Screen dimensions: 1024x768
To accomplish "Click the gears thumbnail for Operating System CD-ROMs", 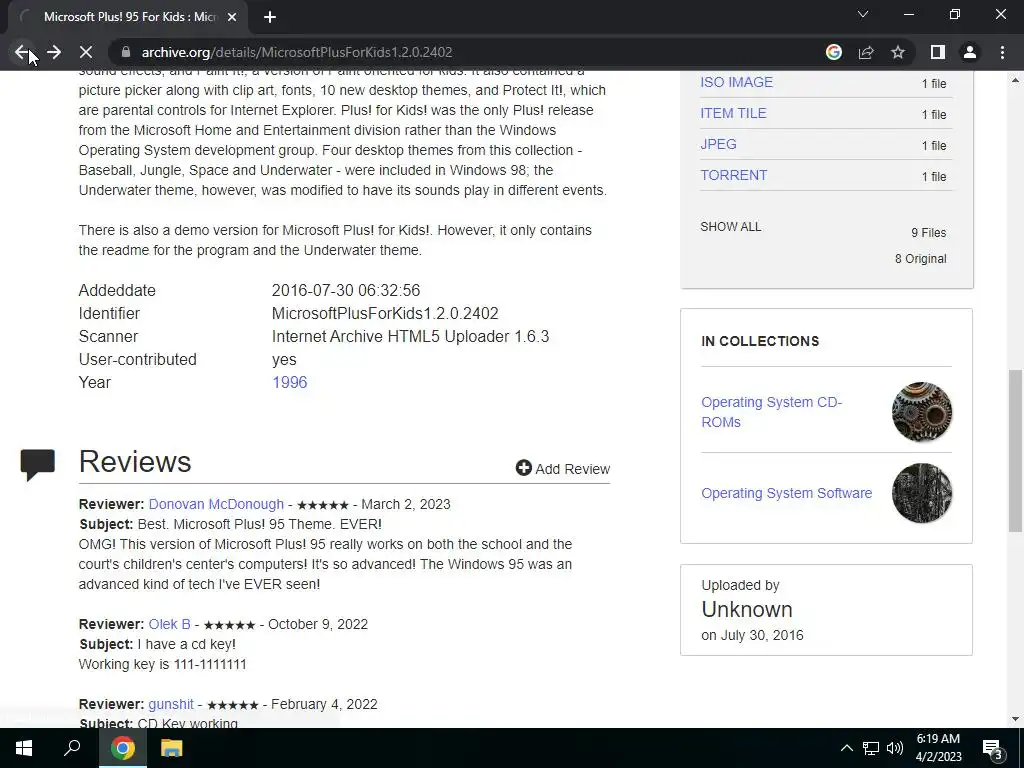I will click(921, 412).
